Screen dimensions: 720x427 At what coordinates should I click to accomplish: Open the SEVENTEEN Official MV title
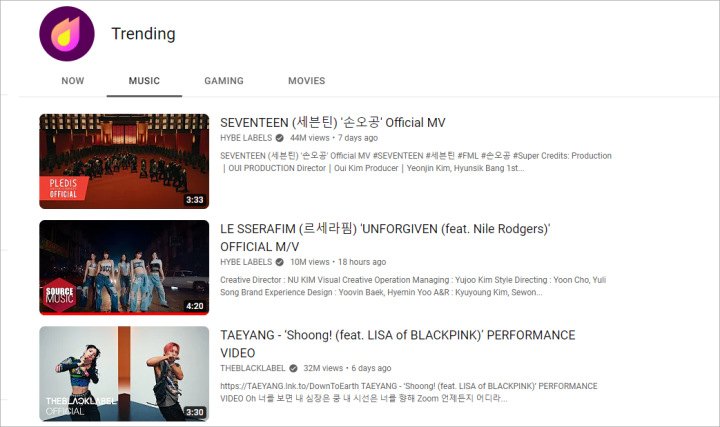(333, 123)
